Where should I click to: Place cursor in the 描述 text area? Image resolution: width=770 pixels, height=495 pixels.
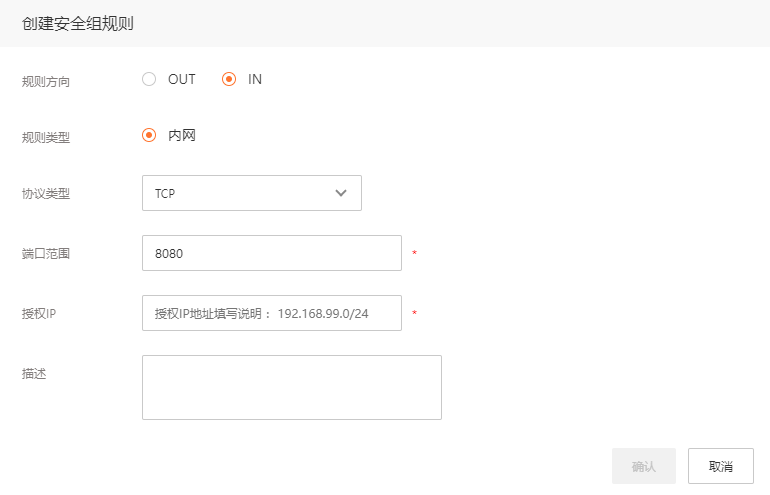pos(292,387)
